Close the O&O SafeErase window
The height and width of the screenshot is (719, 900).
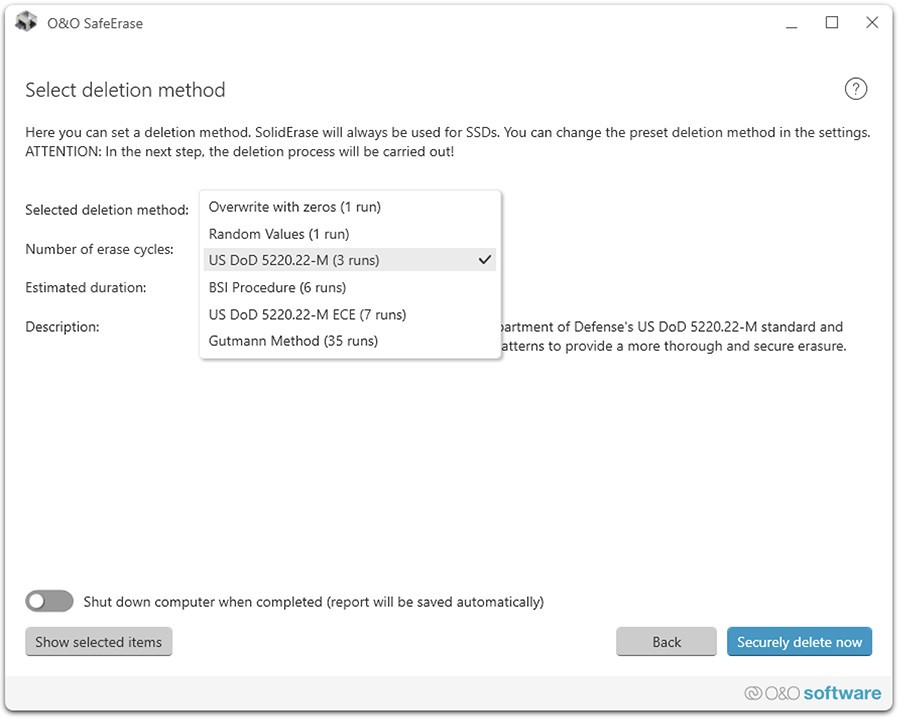872,23
